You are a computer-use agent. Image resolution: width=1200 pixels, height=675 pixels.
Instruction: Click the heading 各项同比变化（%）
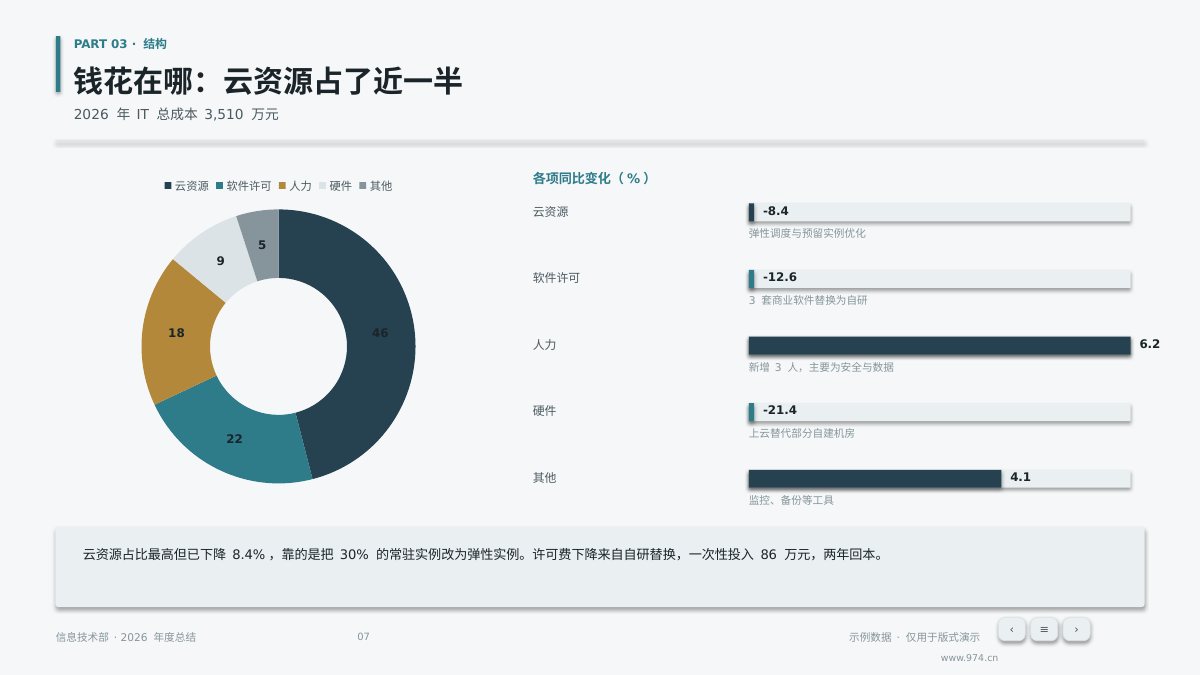click(591, 178)
